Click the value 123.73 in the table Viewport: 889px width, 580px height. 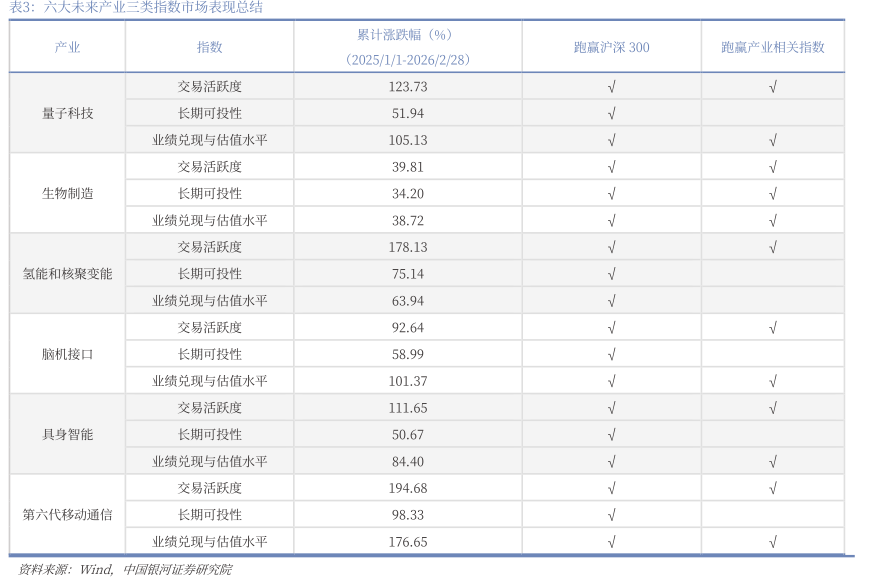tap(407, 87)
